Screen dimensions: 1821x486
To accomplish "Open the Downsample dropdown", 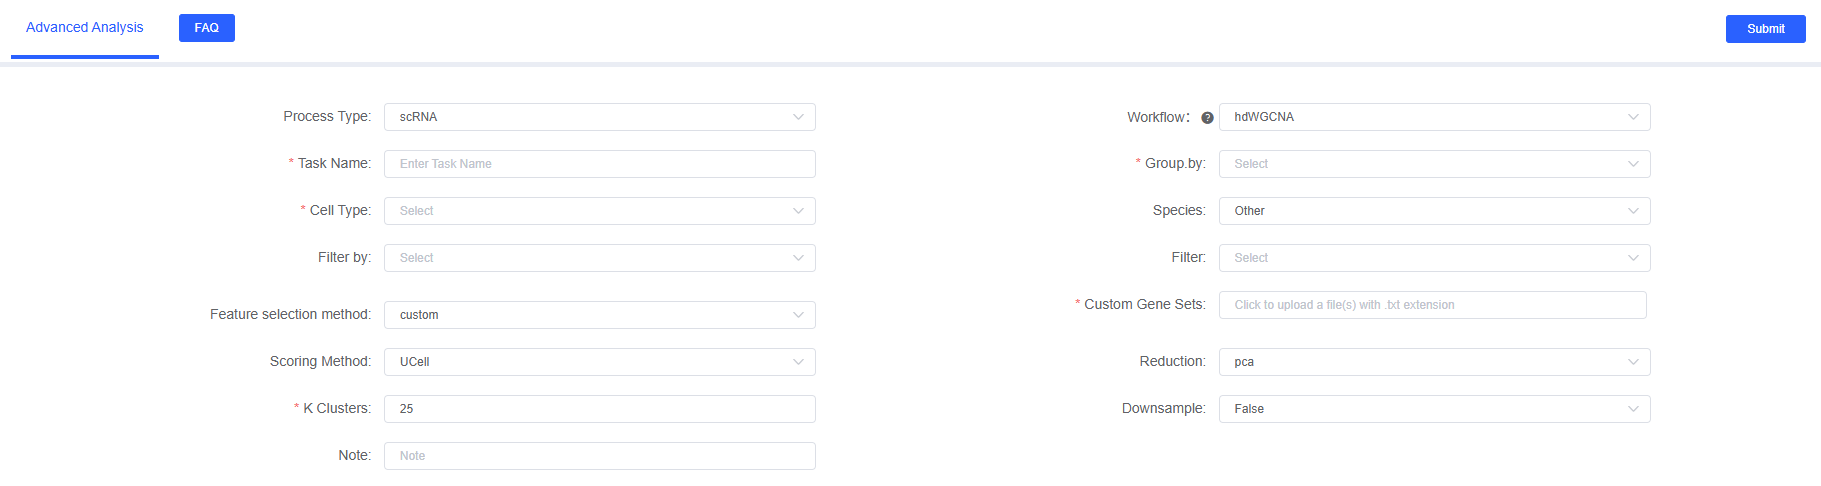I will pyautogui.click(x=1433, y=409).
